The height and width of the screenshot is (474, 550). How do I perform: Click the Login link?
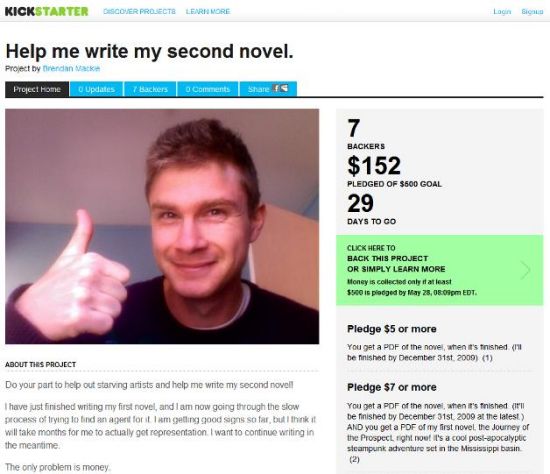502,12
